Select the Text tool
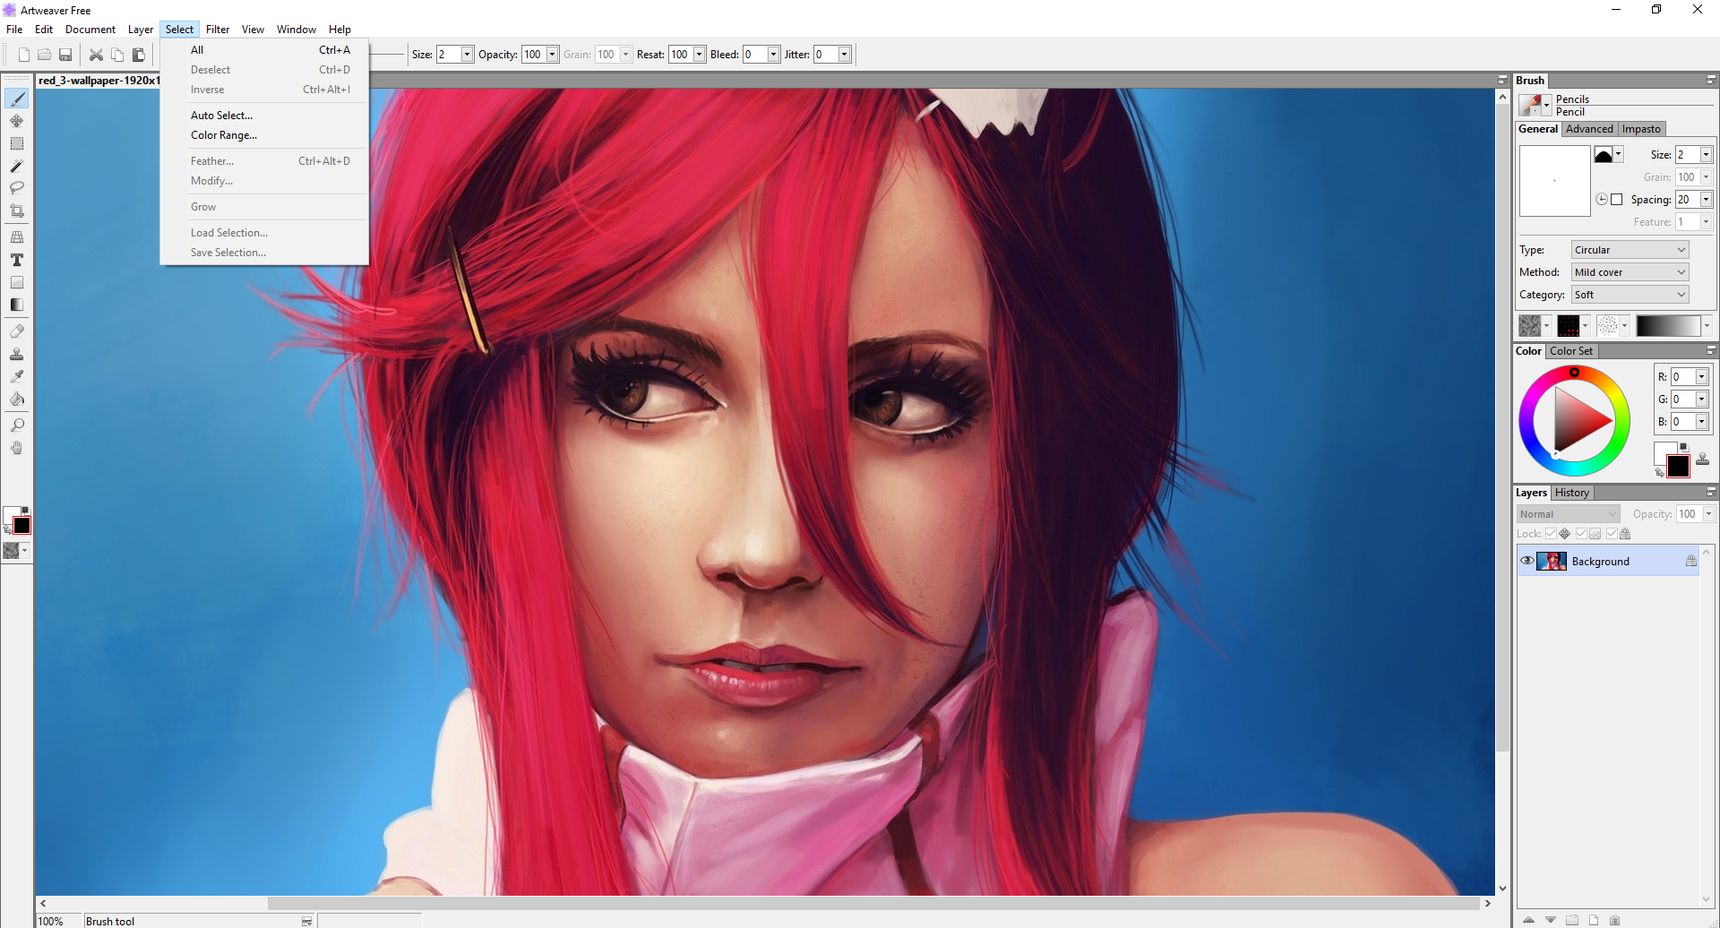This screenshot has width=1720, height=928. pyautogui.click(x=17, y=260)
